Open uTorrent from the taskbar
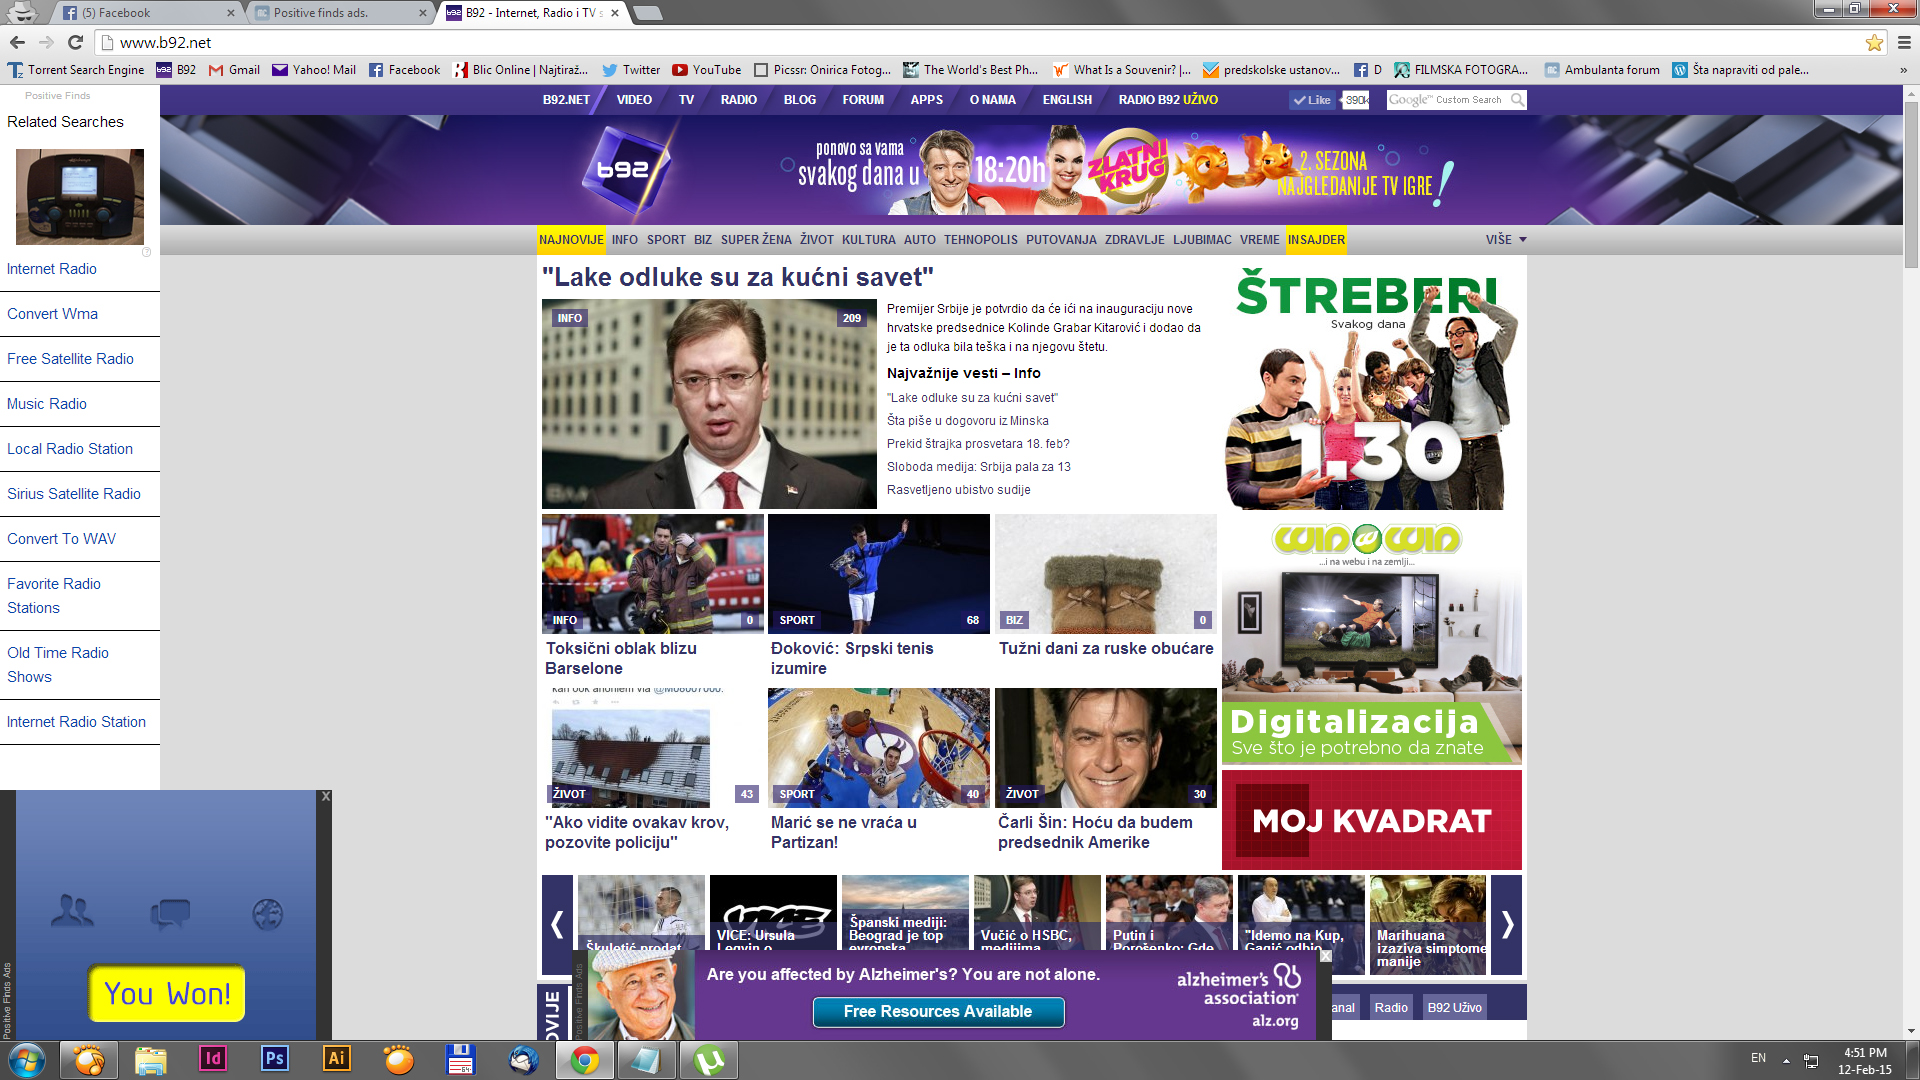 pyautogui.click(x=709, y=1060)
